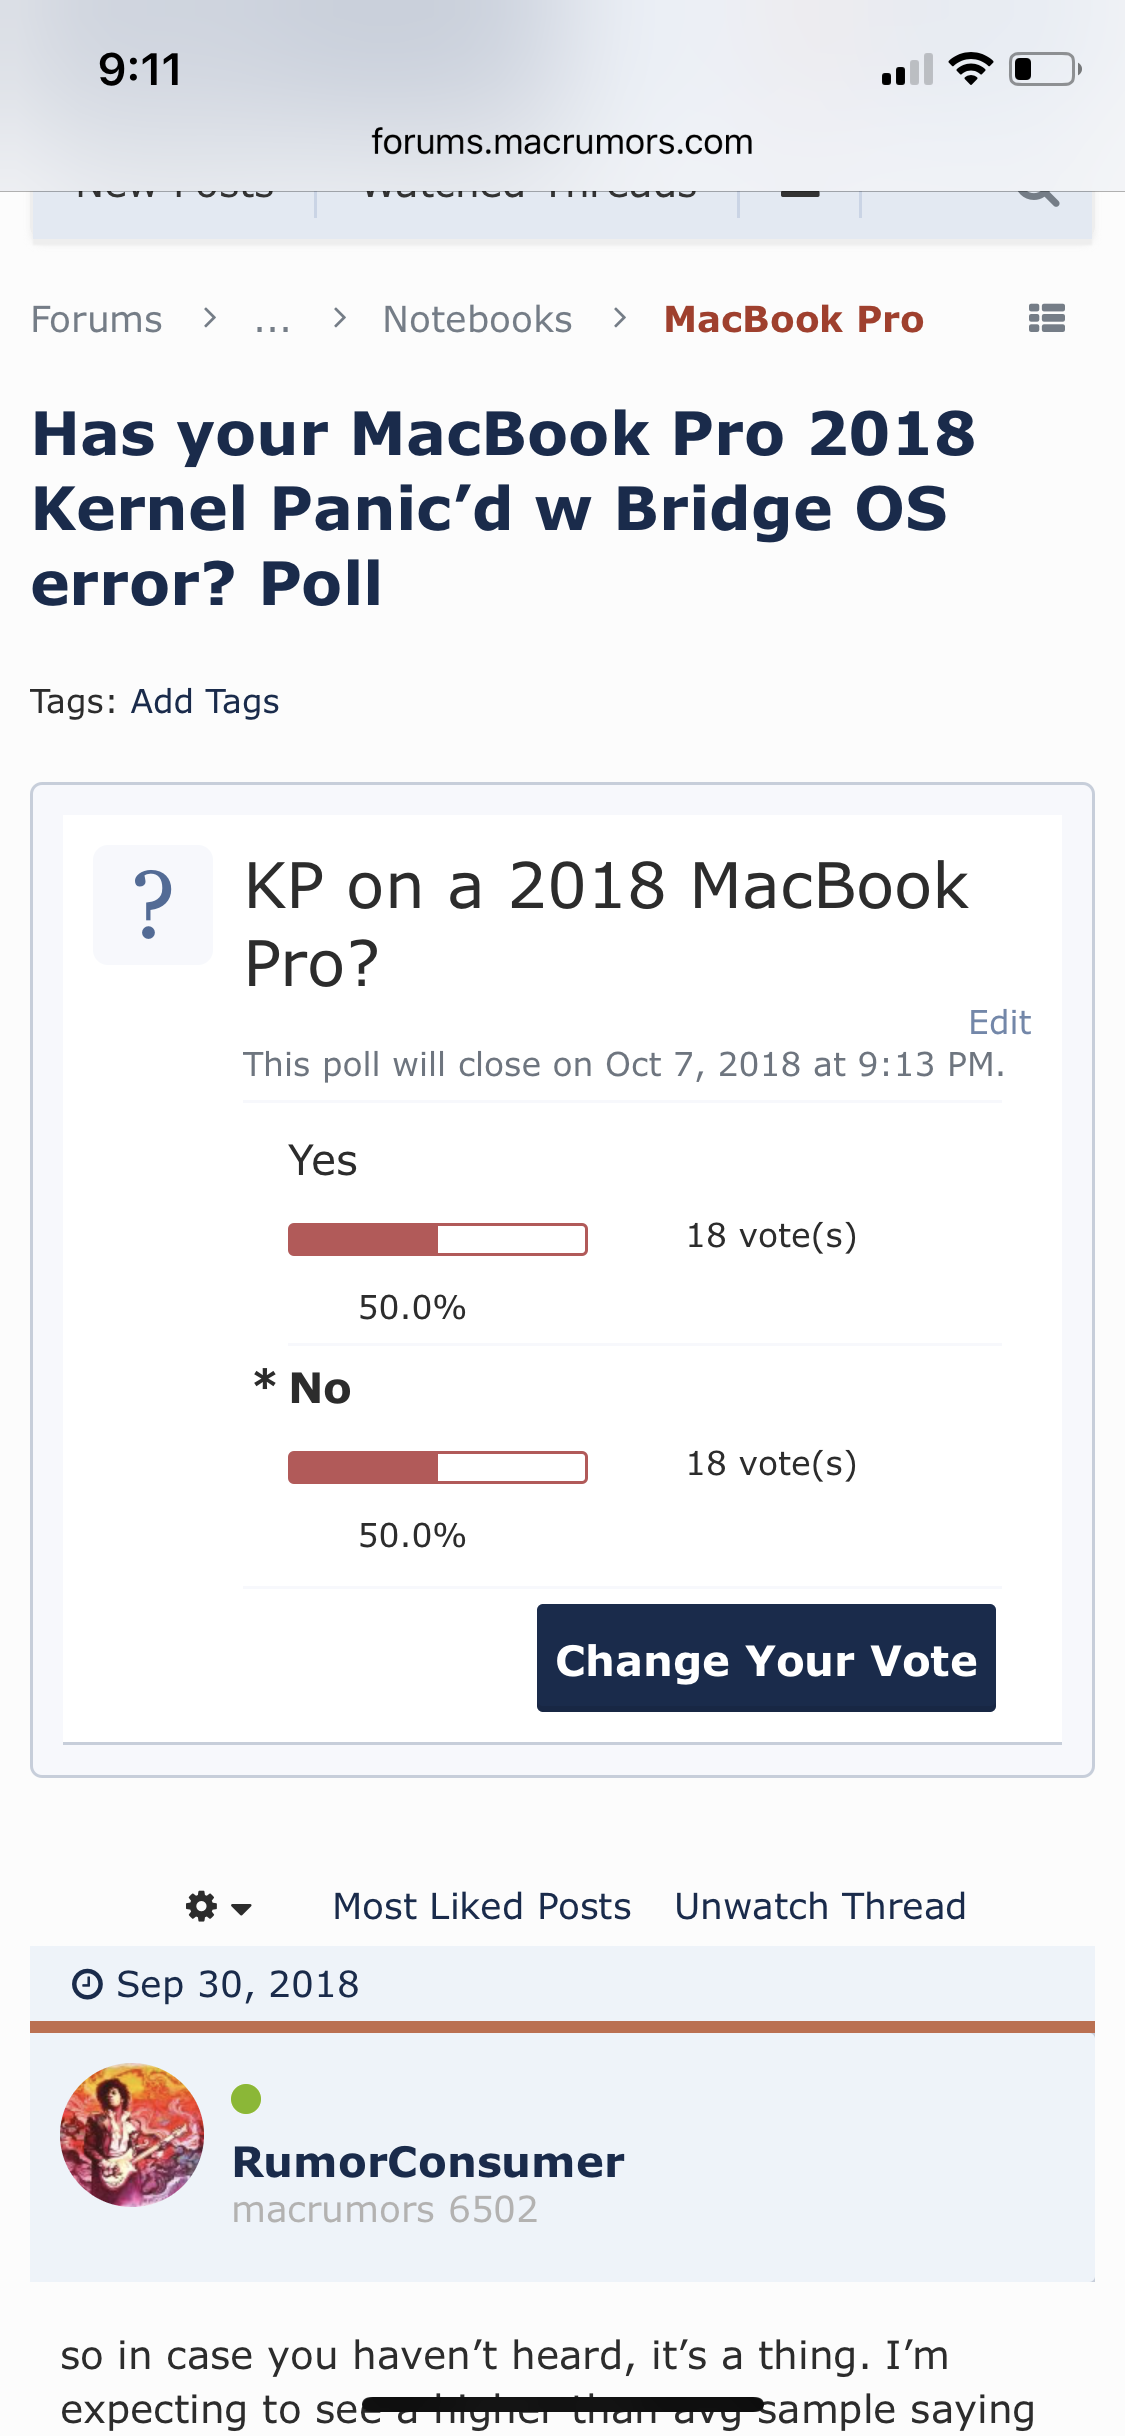Screen dimensions: 1125x2436
Task: Open the hamburger menu in navigation bar
Action: (799, 192)
